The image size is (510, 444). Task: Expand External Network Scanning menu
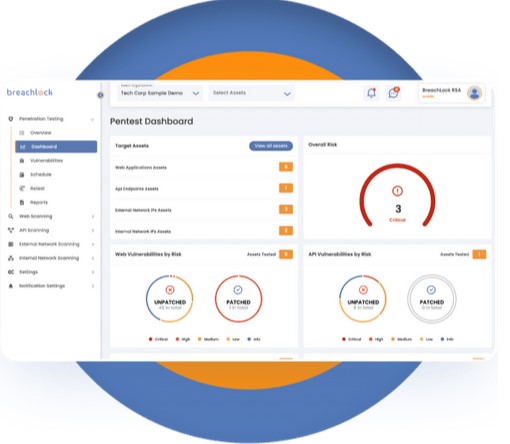[x=93, y=244]
